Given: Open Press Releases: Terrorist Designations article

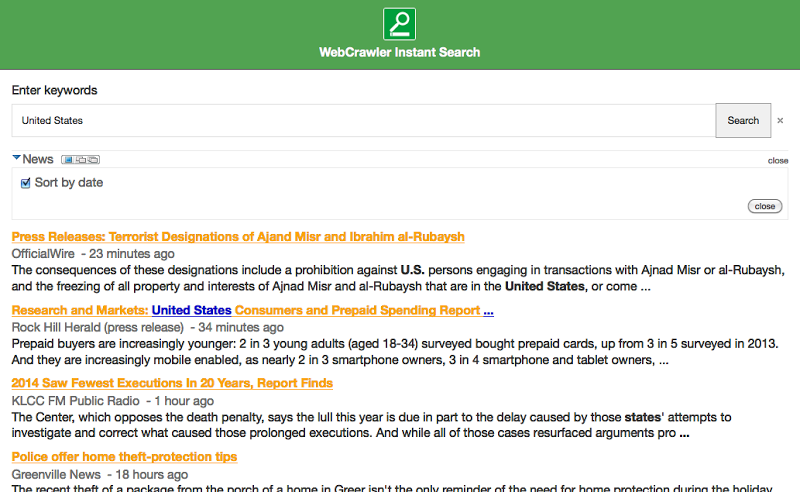Looking at the screenshot, I should (x=238, y=237).
